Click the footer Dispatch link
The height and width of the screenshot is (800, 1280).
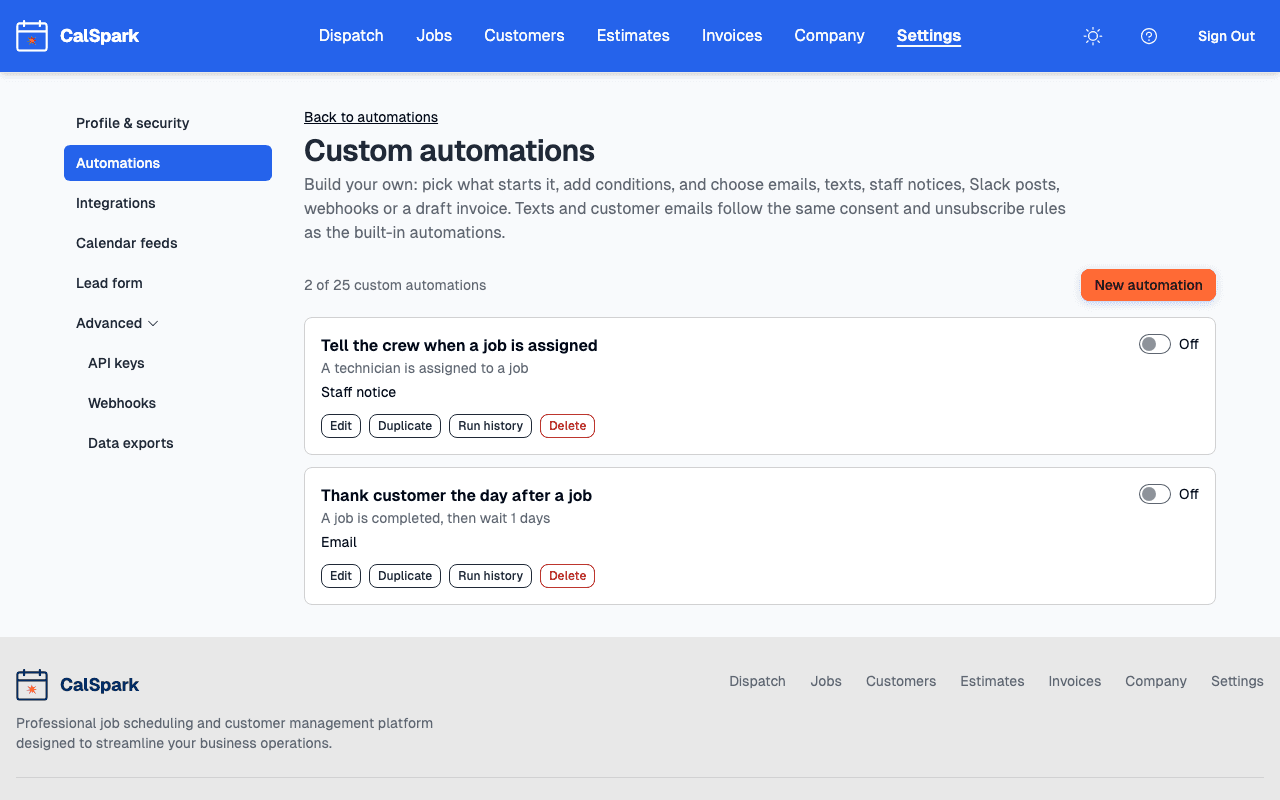[x=757, y=681]
